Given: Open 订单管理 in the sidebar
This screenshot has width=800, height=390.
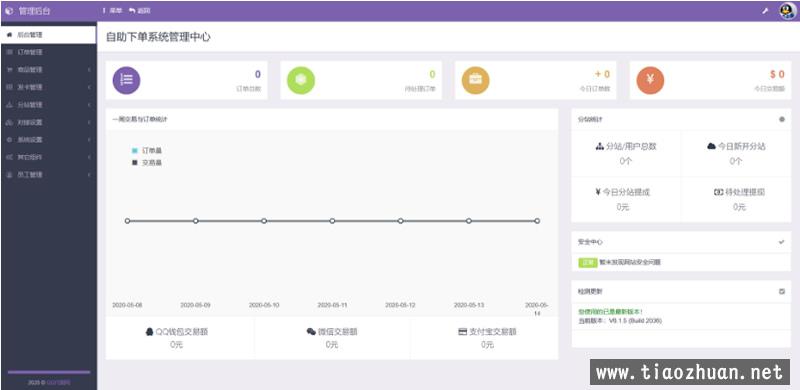Looking at the screenshot, I should (48, 52).
